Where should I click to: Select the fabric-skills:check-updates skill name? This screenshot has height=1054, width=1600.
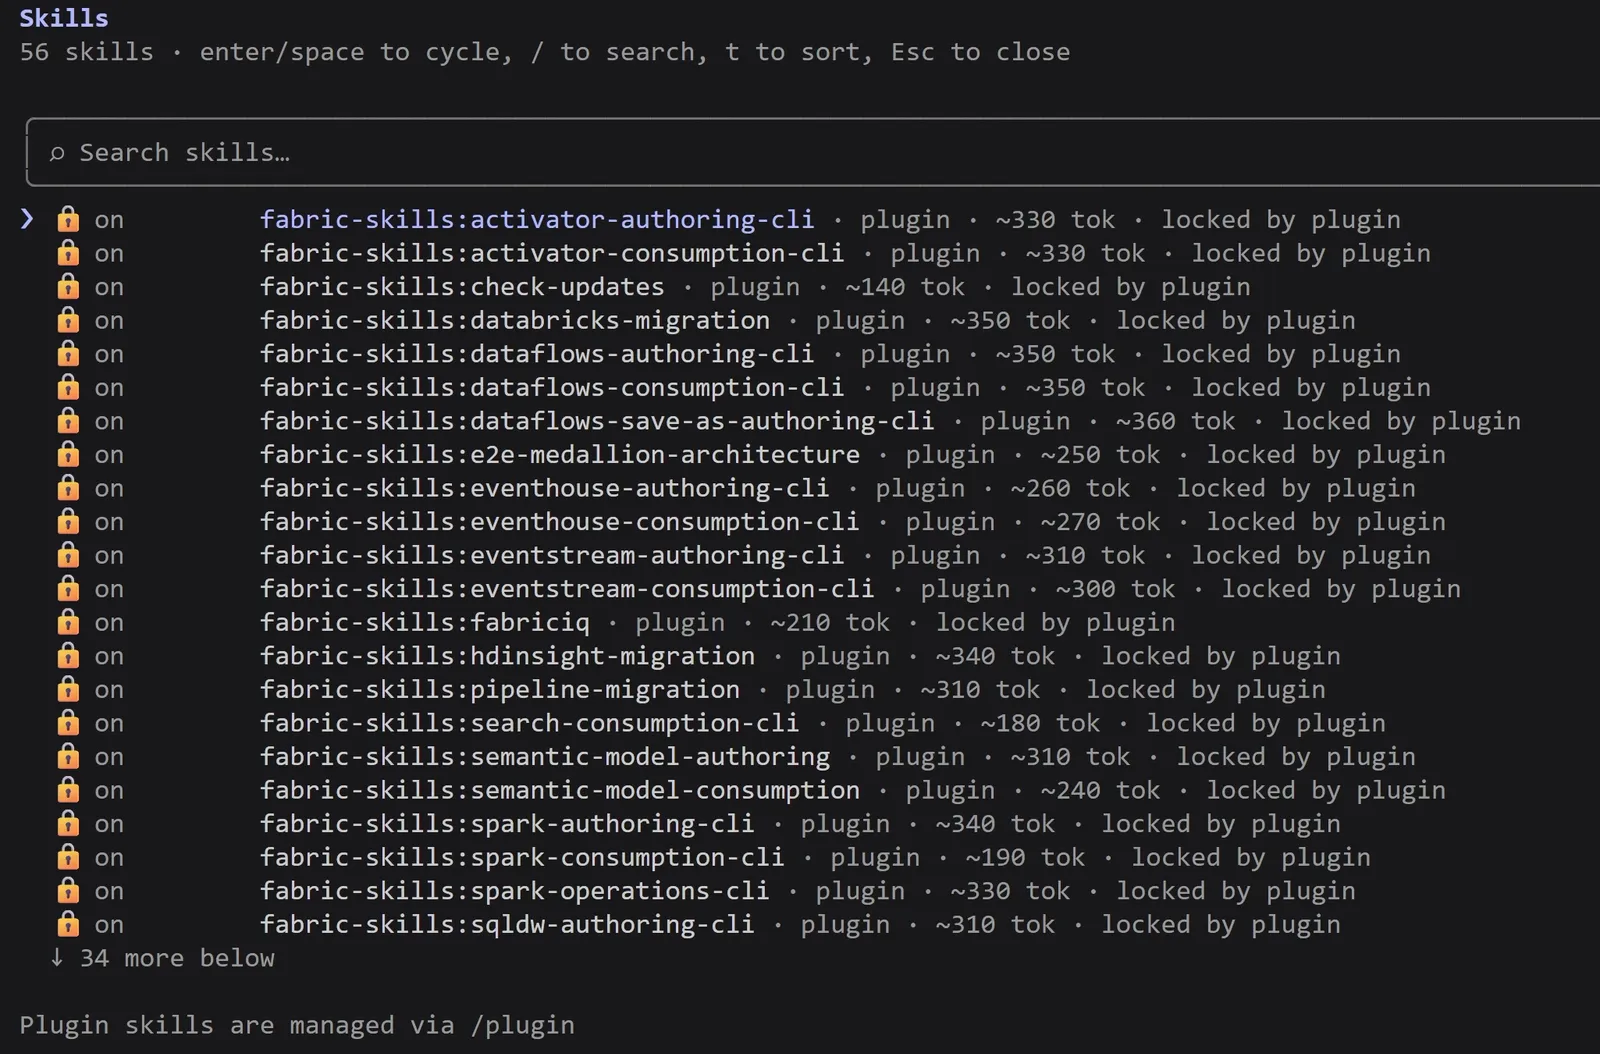tap(462, 287)
